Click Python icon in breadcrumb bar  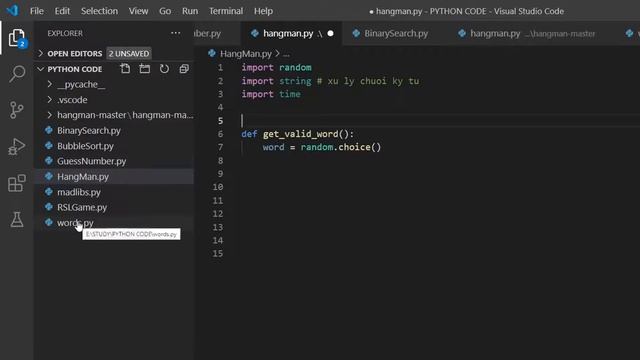coord(212,53)
